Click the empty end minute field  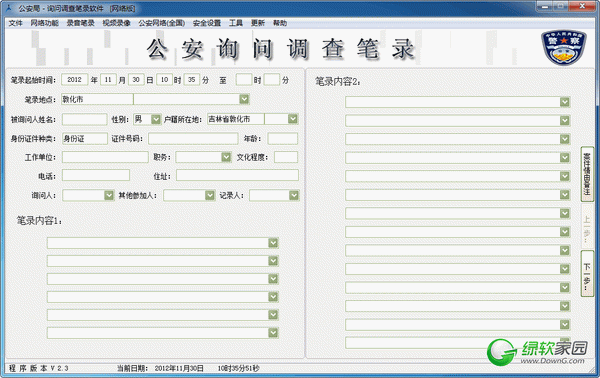pyautogui.click(x=272, y=80)
